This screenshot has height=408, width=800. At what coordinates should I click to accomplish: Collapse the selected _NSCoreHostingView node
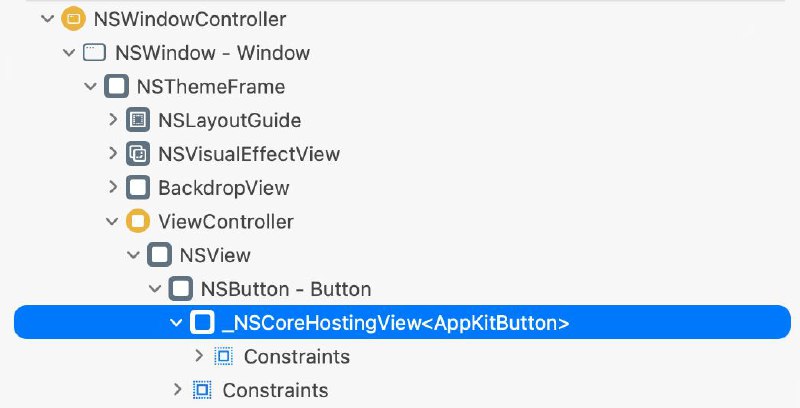pyautogui.click(x=178, y=323)
